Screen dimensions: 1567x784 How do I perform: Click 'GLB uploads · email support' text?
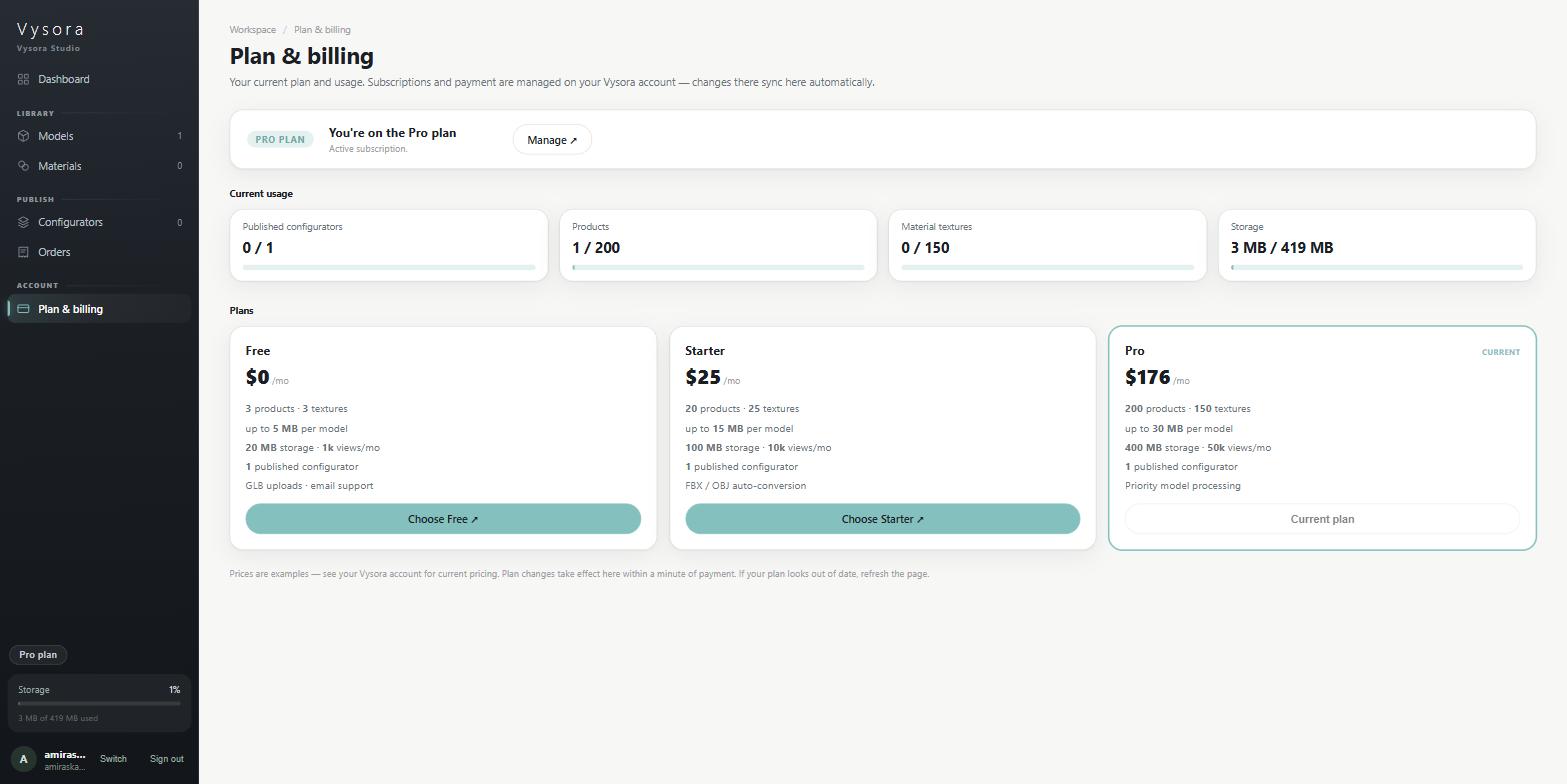click(x=310, y=486)
